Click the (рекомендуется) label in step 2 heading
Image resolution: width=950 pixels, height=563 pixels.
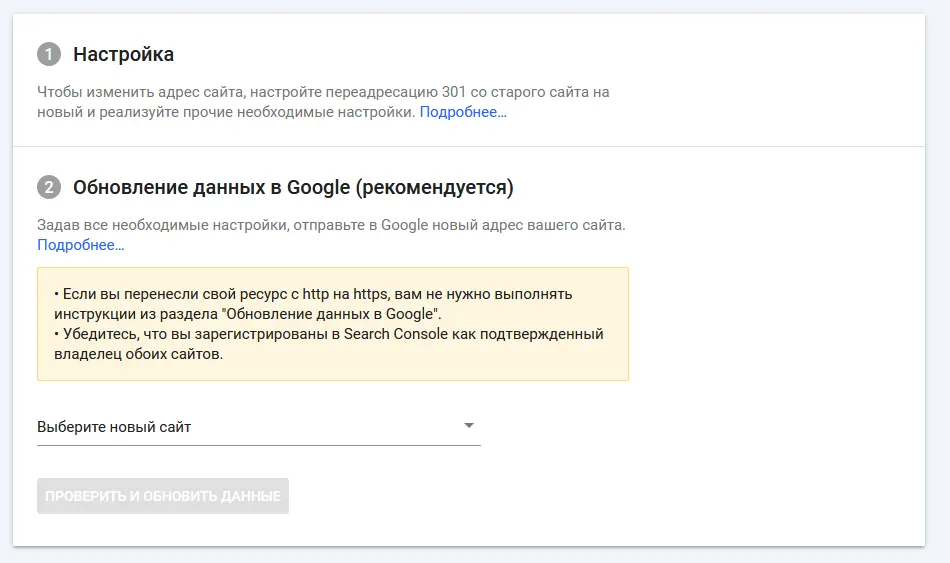(x=434, y=187)
